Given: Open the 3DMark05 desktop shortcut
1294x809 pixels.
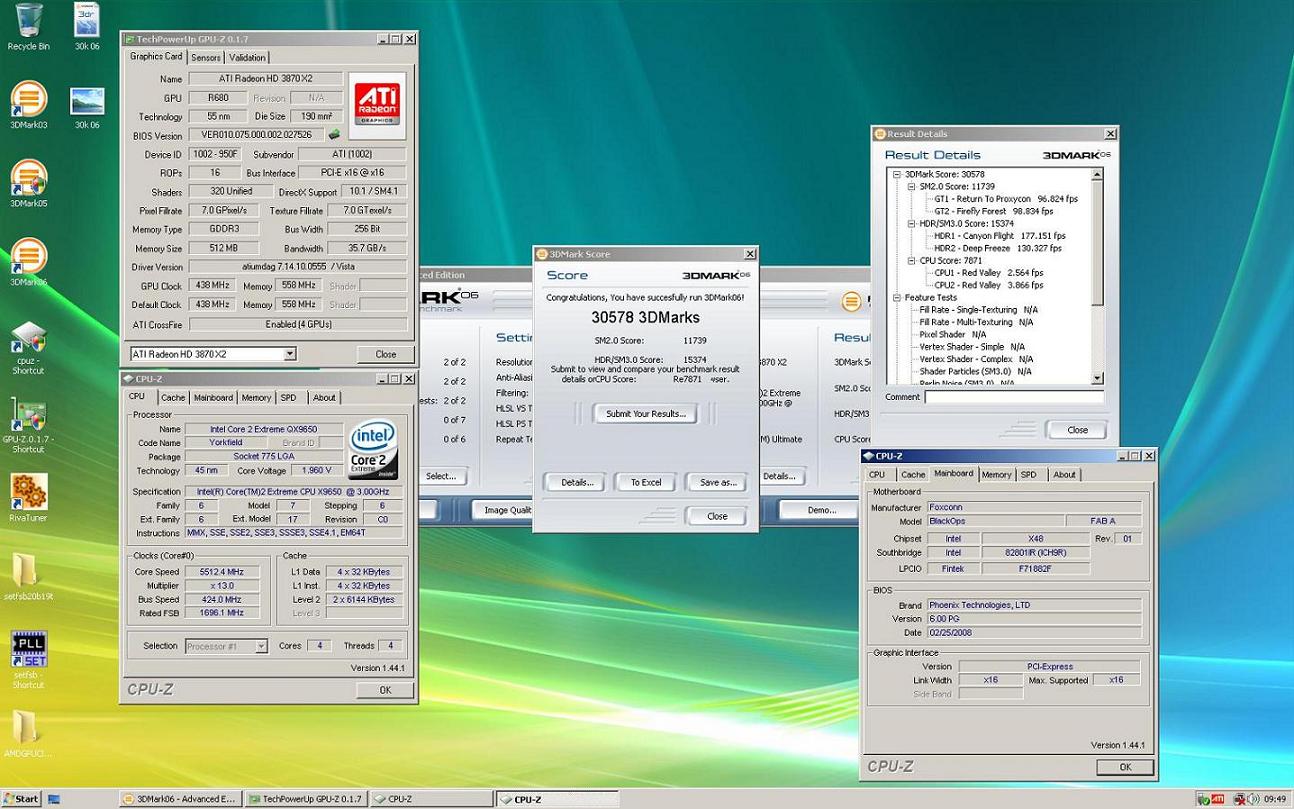Looking at the screenshot, I should [28, 183].
